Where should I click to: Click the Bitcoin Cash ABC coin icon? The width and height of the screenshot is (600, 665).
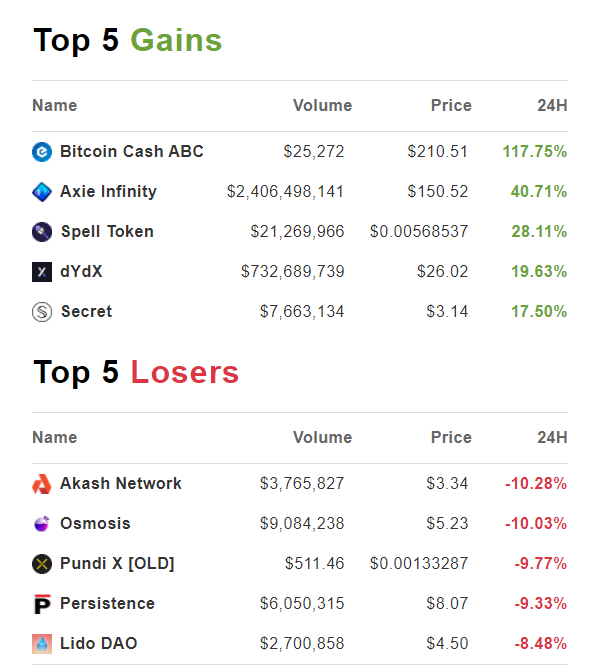[x=42, y=152]
